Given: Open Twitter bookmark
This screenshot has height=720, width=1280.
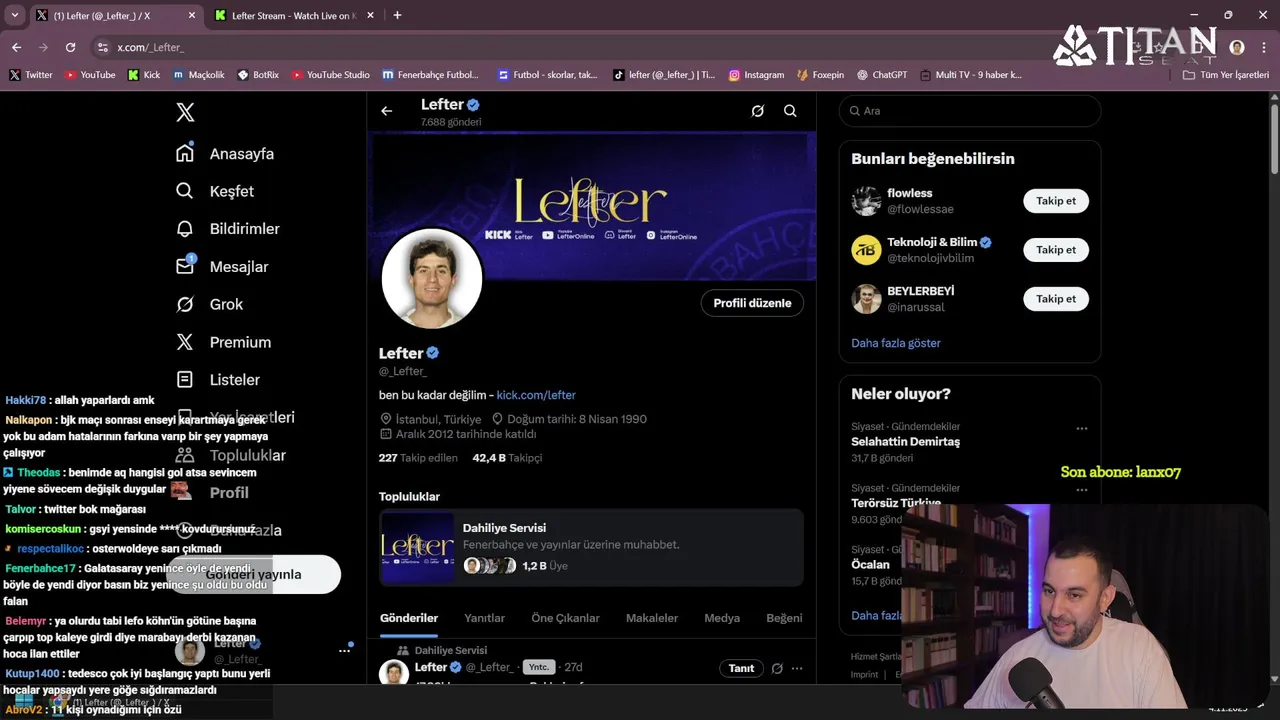Looking at the screenshot, I should [31, 75].
